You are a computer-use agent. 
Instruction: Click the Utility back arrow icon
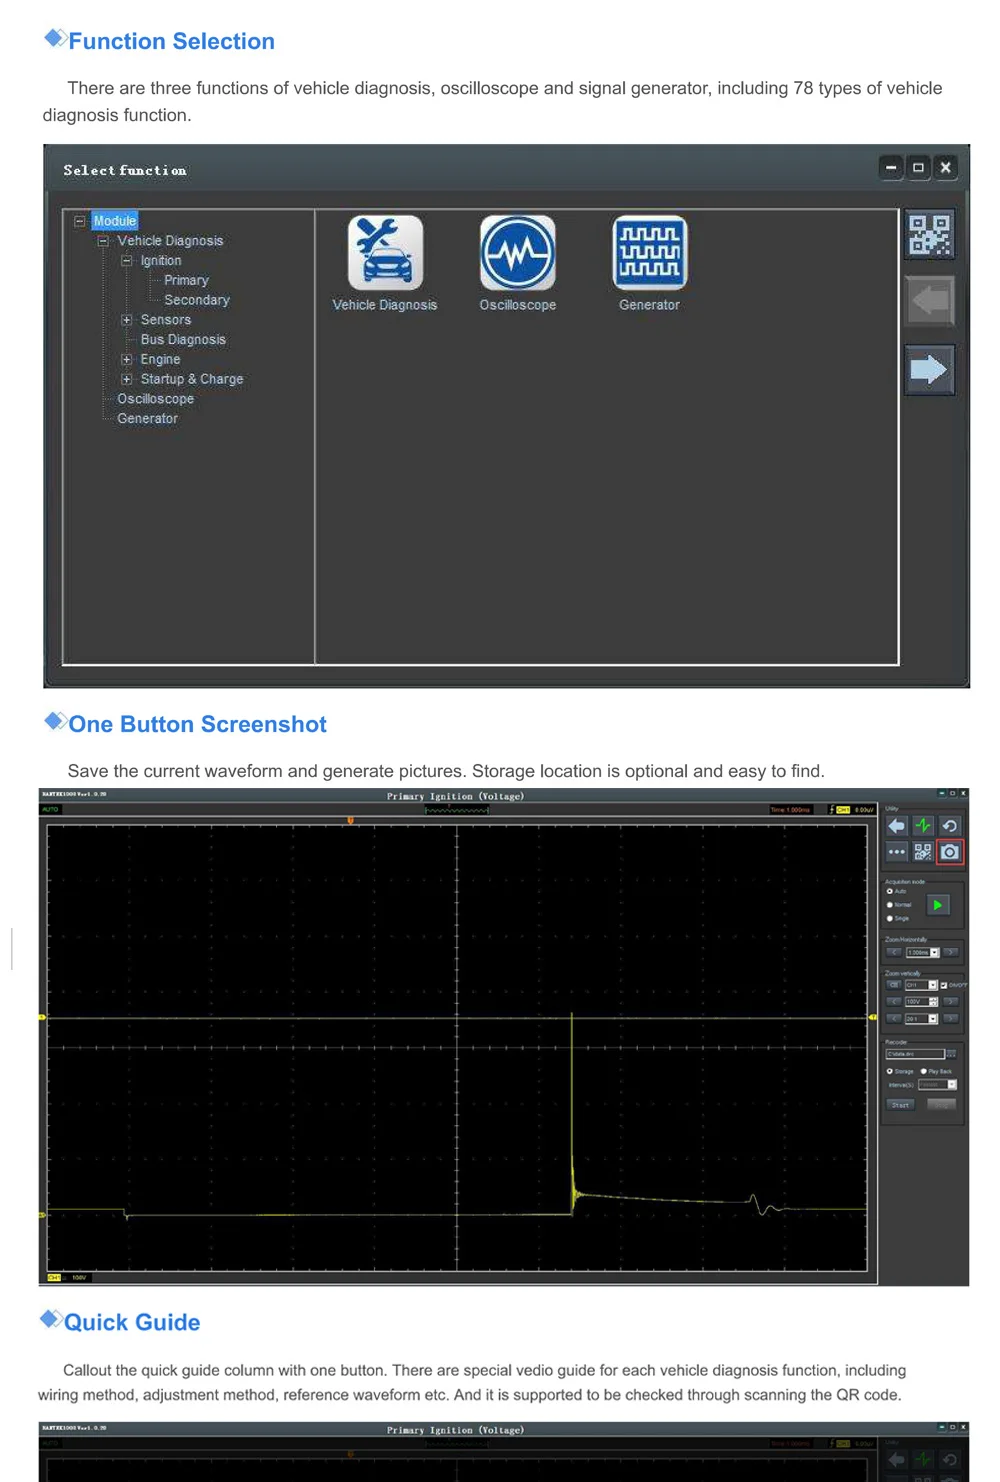pos(897,826)
